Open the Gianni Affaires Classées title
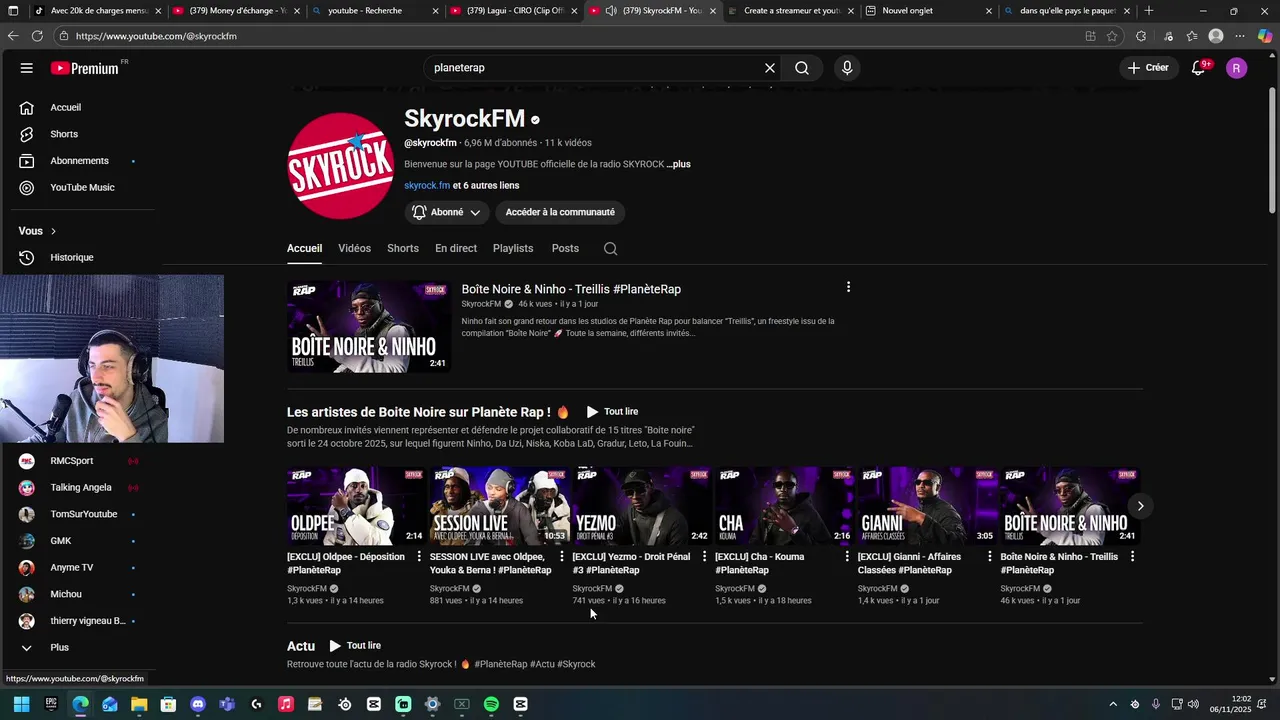 [x=909, y=563]
